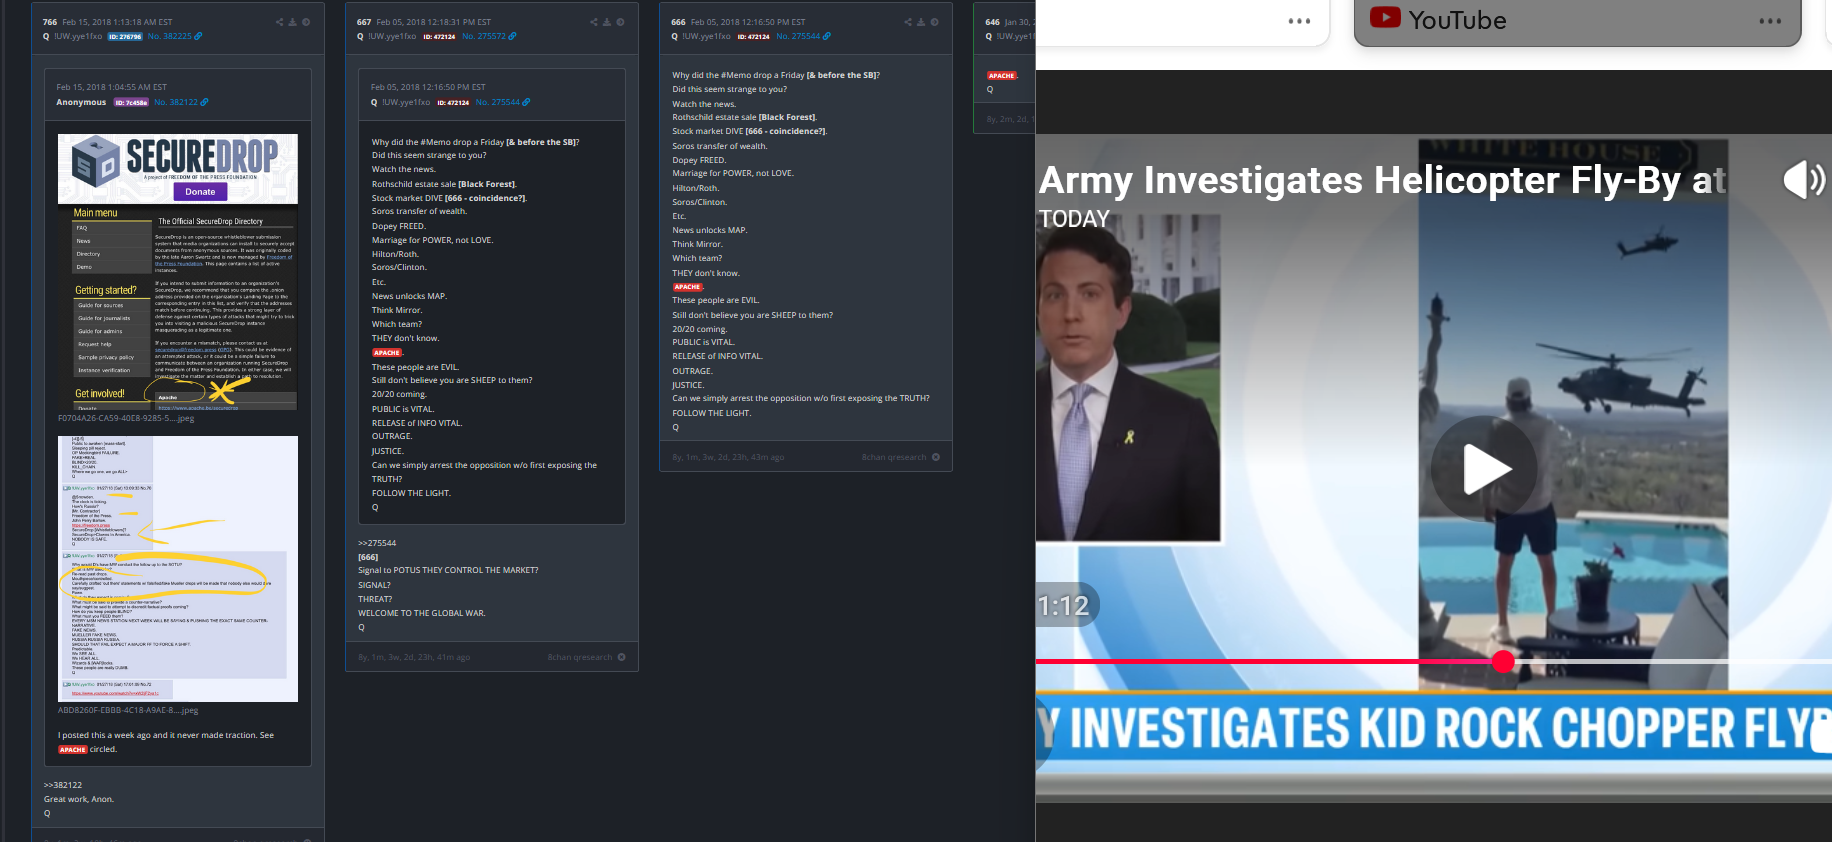Click the circled X icon in post 667 footer
This screenshot has height=842, width=1832.
coord(622,657)
